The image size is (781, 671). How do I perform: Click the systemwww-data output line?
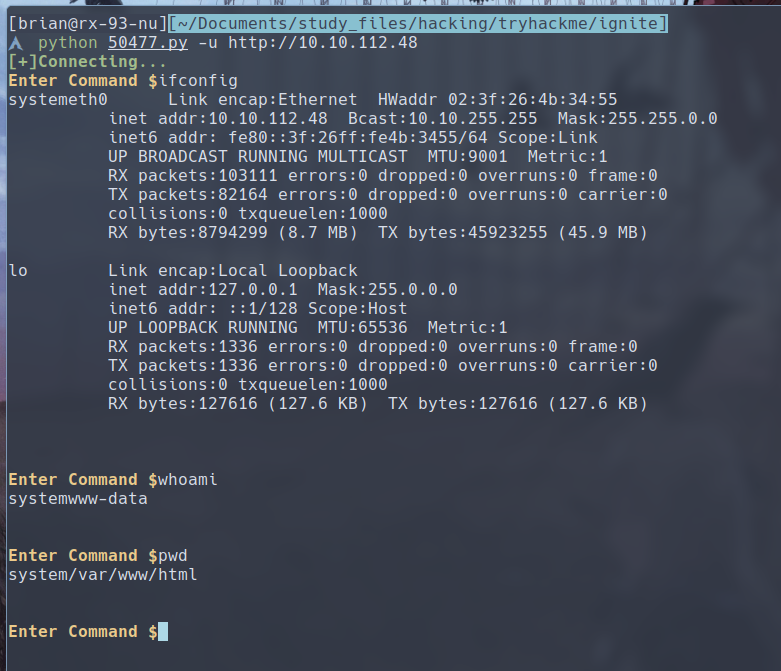pos(78,499)
